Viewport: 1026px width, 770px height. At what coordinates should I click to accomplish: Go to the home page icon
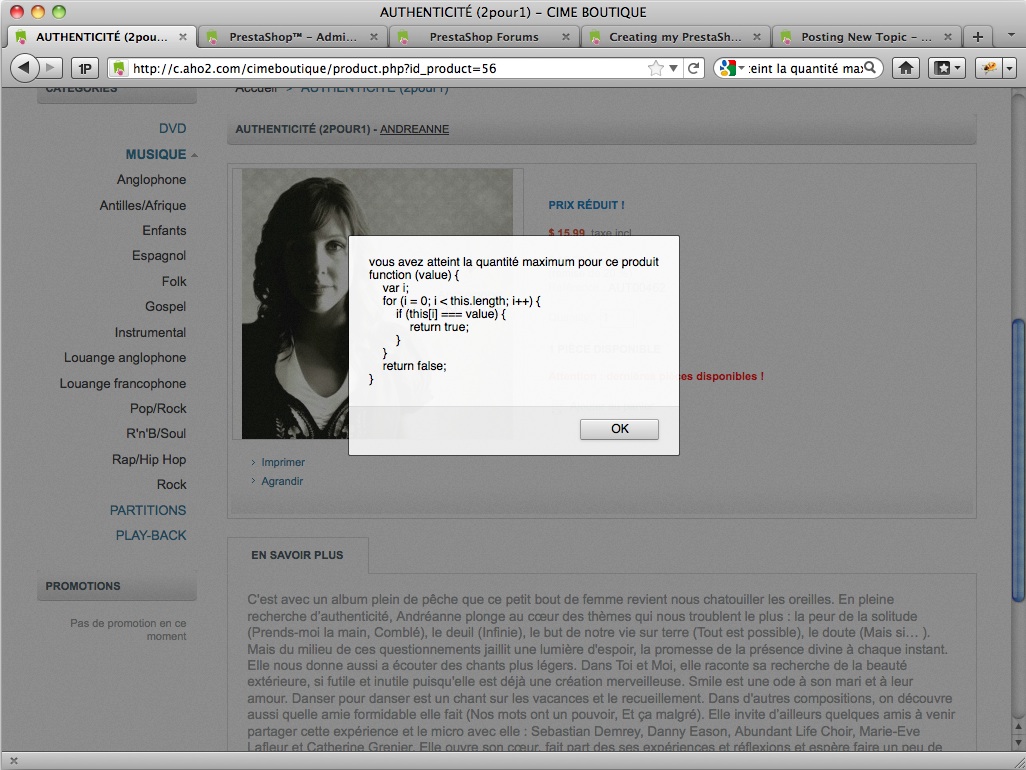(x=906, y=68)
